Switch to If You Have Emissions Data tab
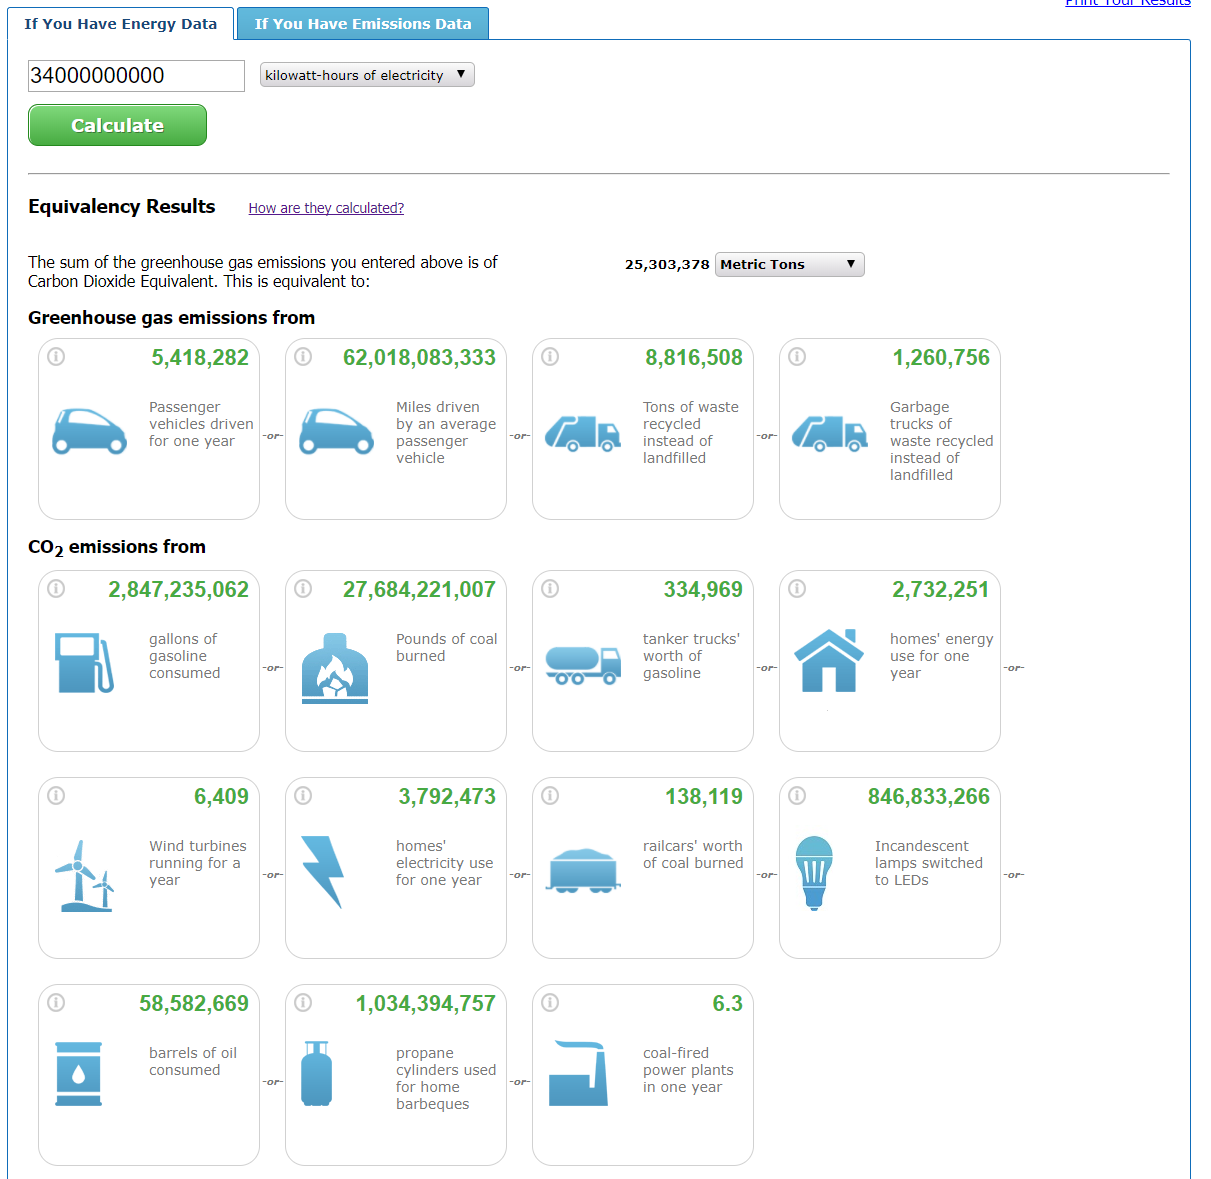1211x1179 pixels. [362, 24]
